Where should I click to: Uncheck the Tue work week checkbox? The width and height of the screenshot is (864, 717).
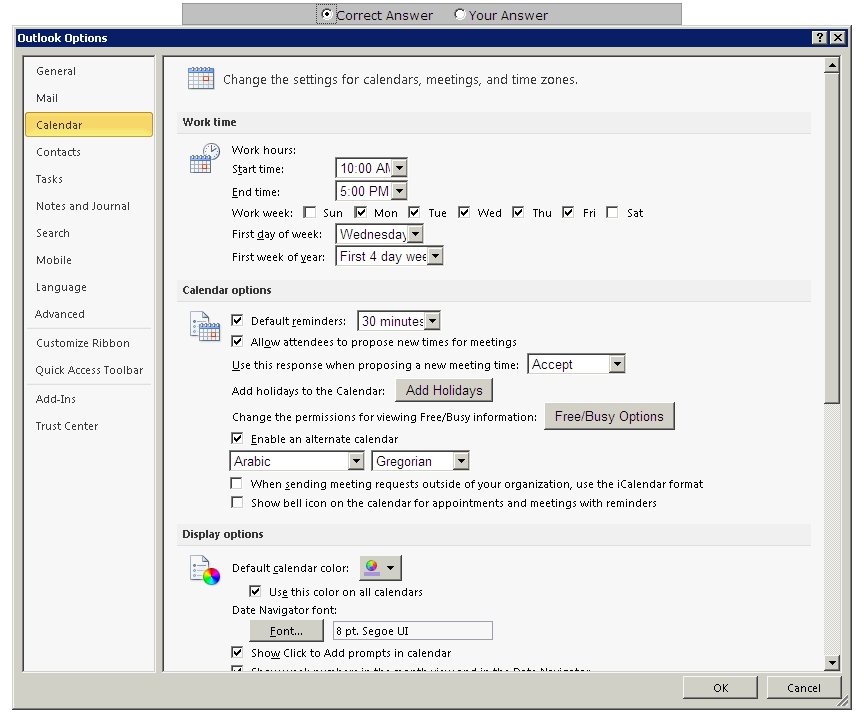(x=414, y=213)
